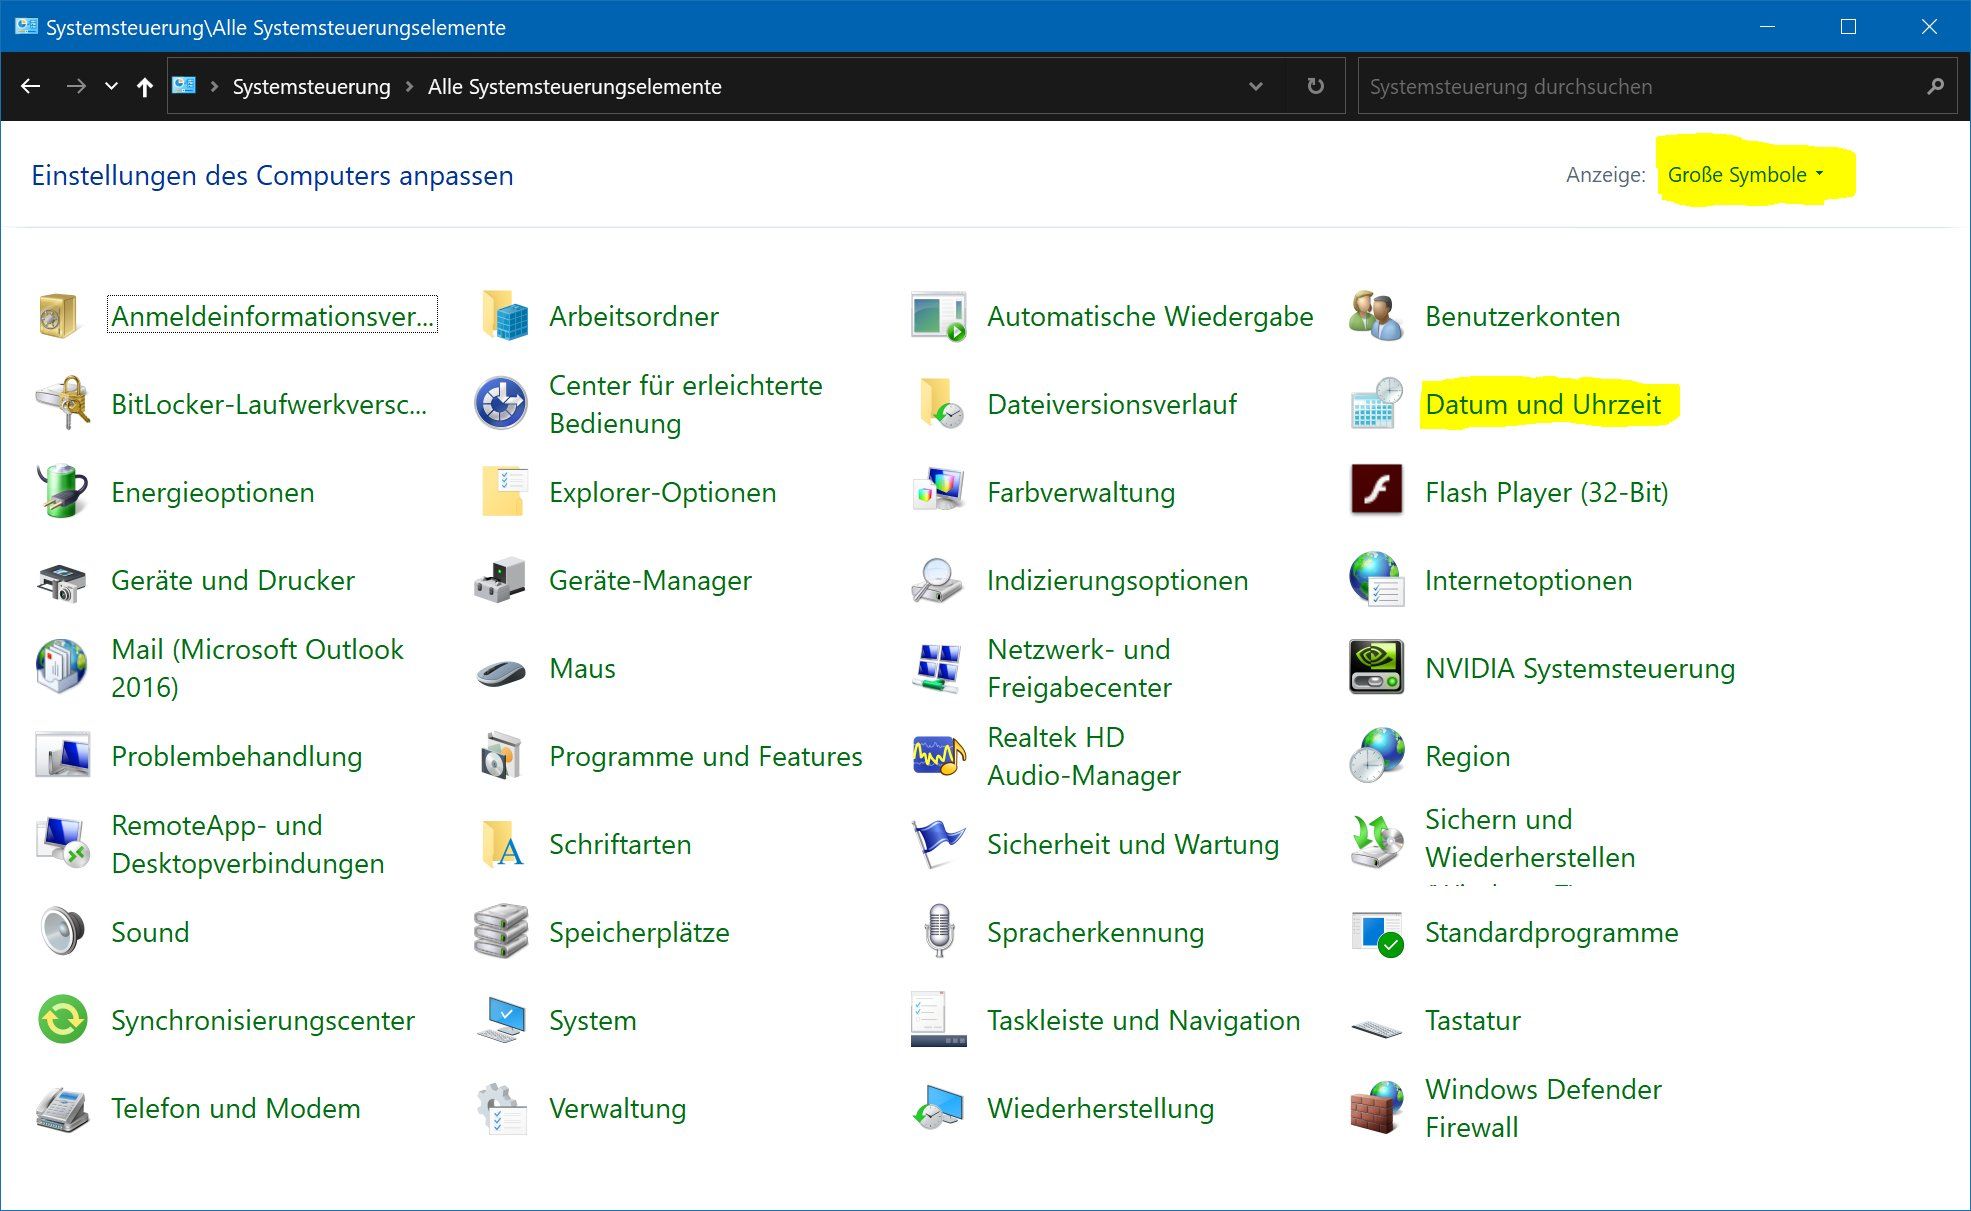Viewport: 1971px width, 1211px height.
Task: Open the Anmeldeinformationsverwaltung safe icon
Action: 60,316
